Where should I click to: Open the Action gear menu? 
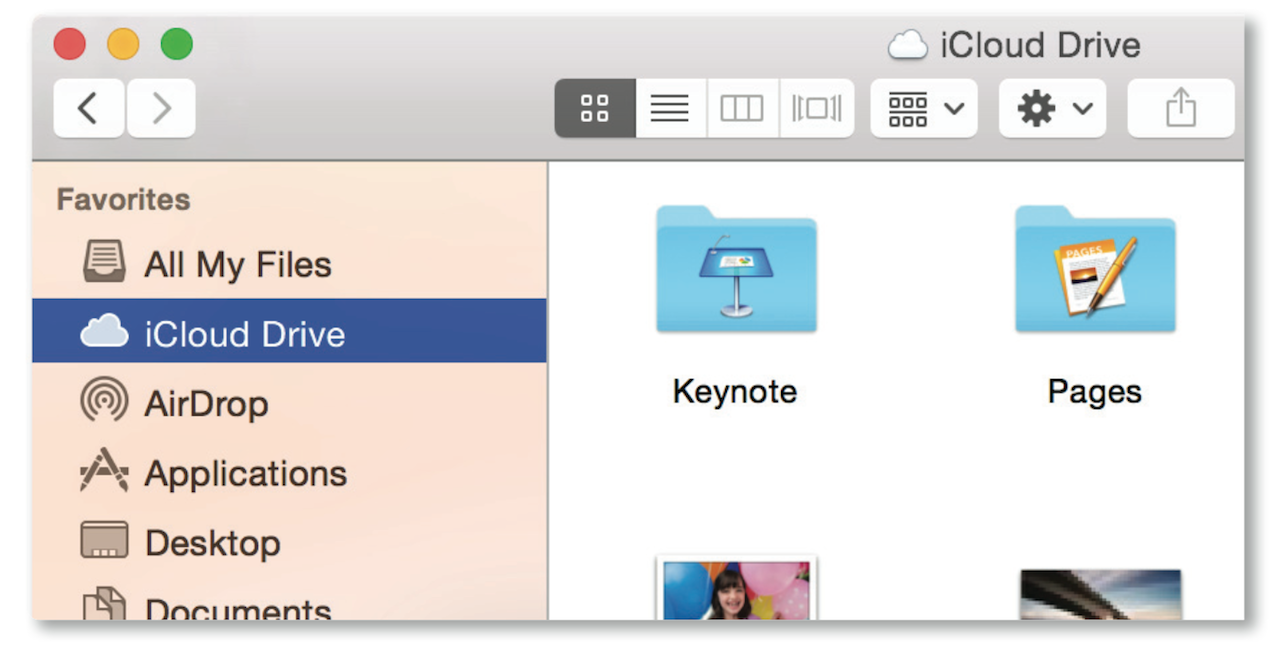tap(1053, 108)
